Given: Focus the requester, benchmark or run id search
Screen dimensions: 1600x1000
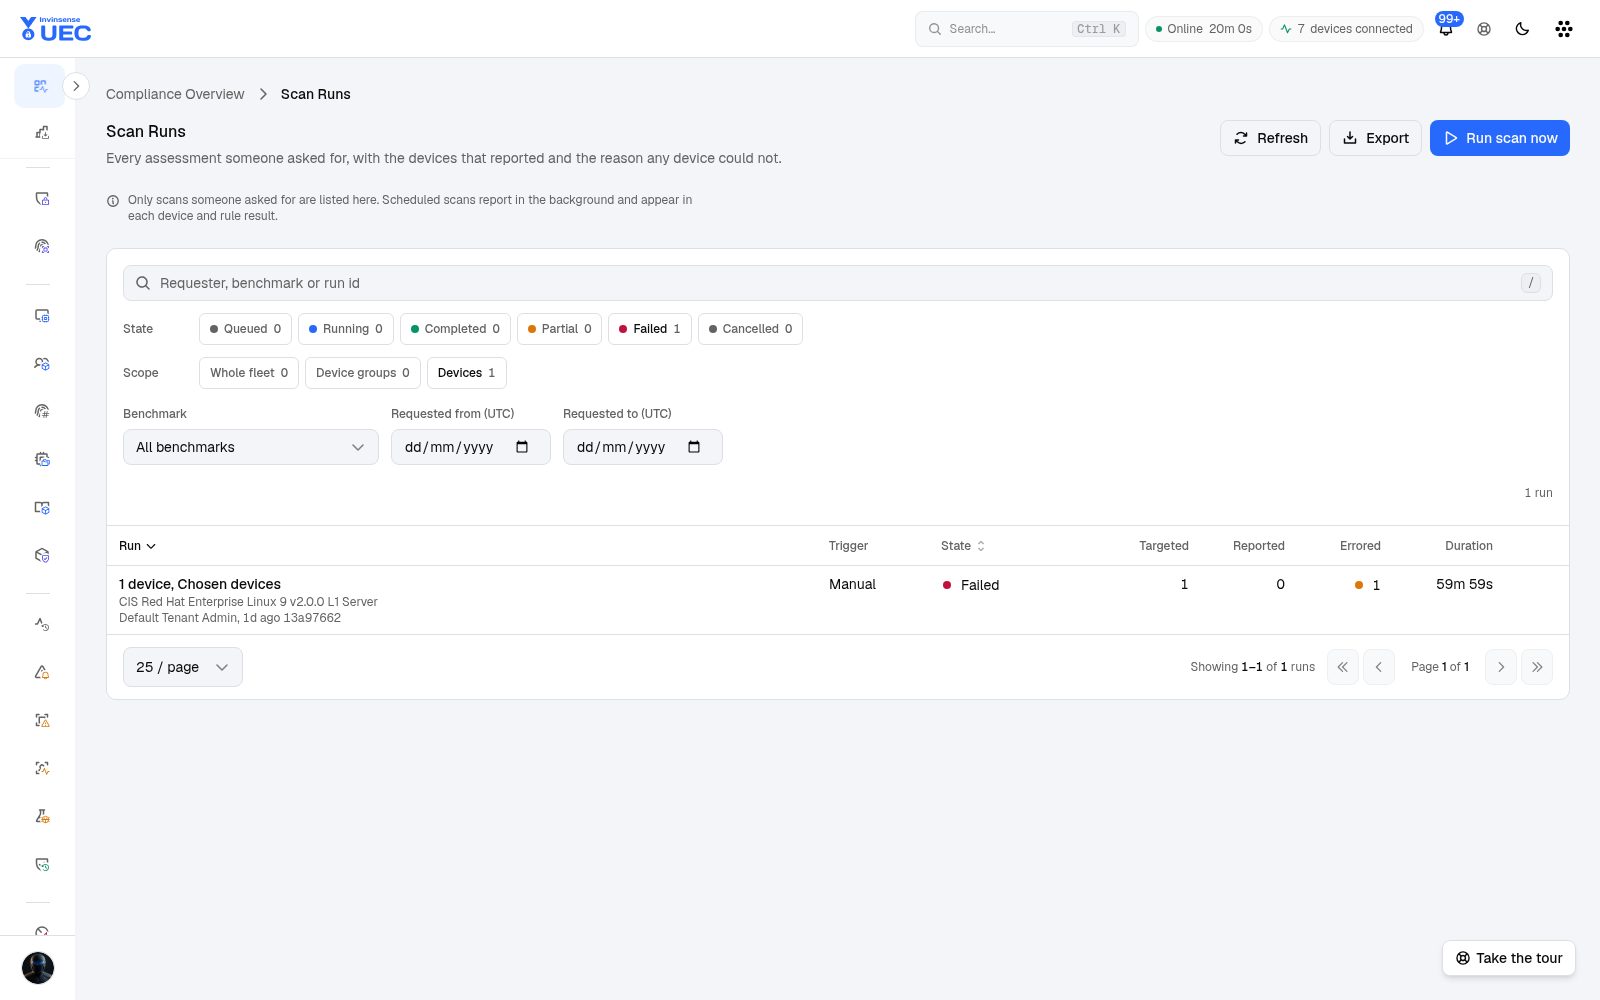Looking at the screenshot, I should 838,283.
